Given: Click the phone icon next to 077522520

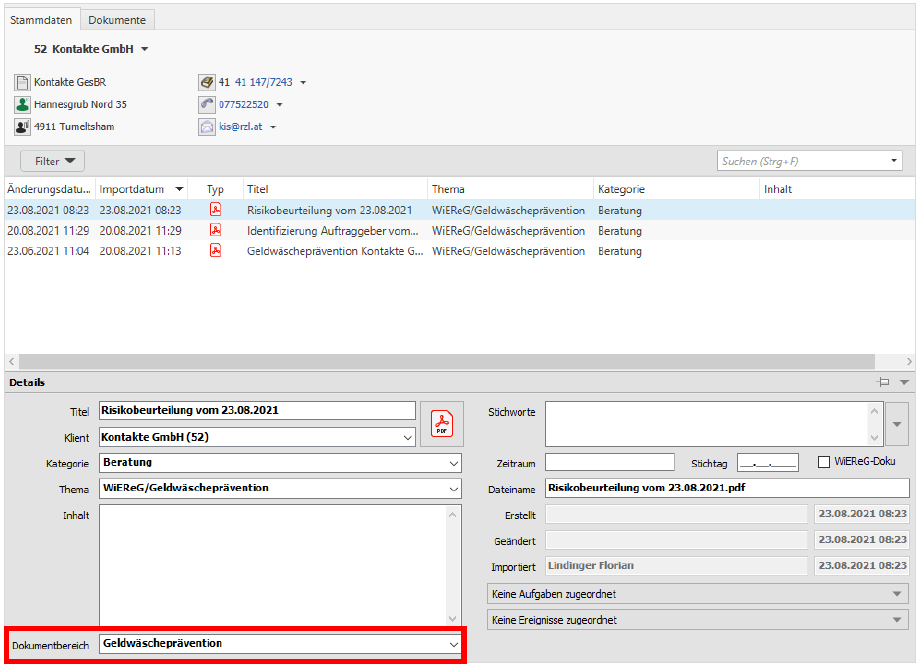Looking at the screenshot, I should 207,104.
